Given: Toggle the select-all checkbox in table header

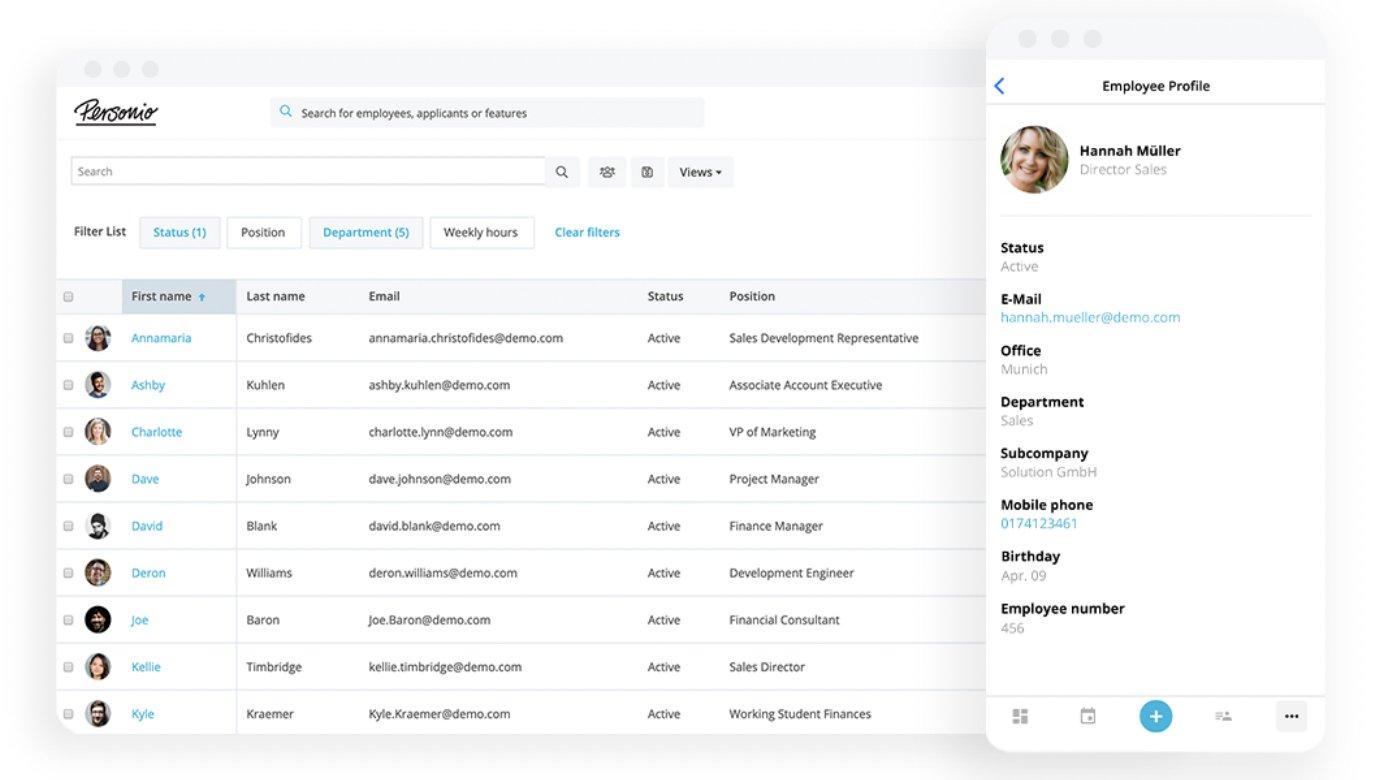Looking at the screenshot, I should [x=68, y=297].
